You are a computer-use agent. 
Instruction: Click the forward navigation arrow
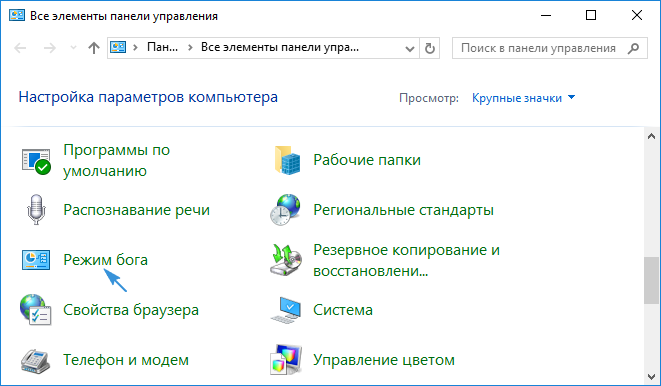tap(50, 48)
